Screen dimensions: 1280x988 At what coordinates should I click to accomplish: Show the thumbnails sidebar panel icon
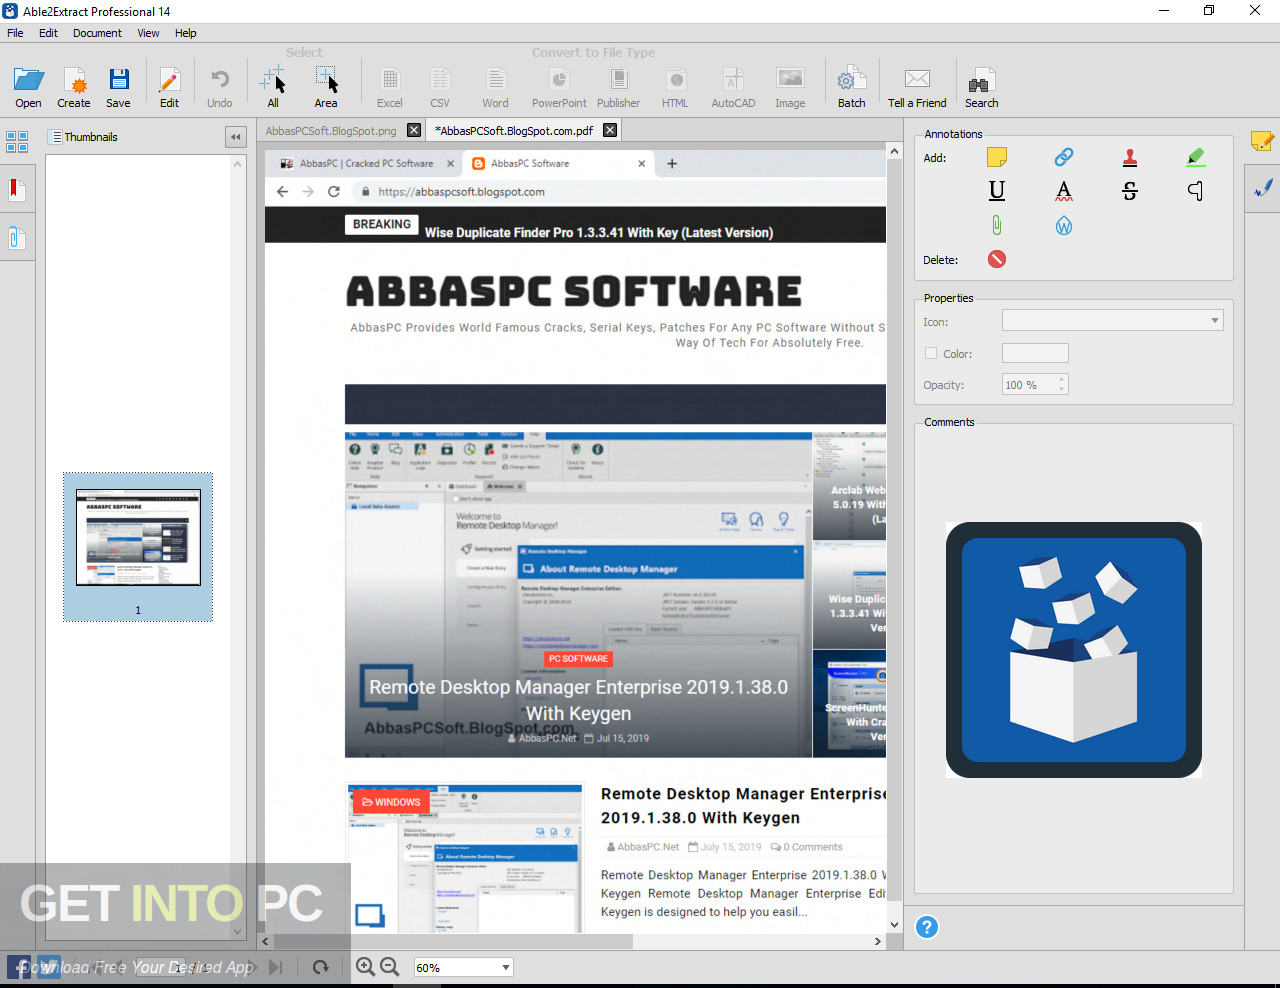[17, 142]
